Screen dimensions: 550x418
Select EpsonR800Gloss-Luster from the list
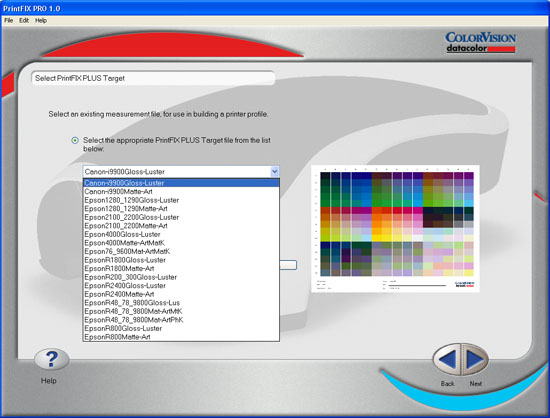(181, 328)
